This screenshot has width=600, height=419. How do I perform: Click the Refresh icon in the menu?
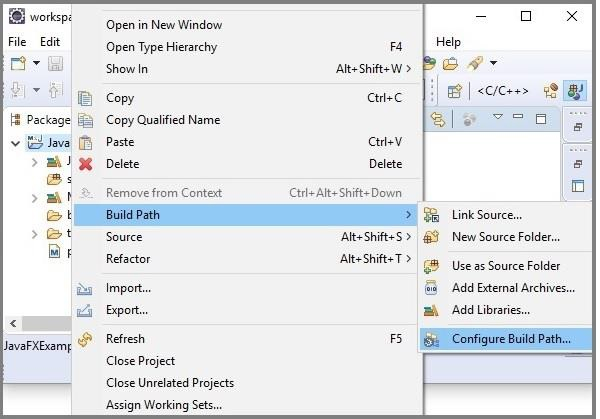(x=86, y=339)
